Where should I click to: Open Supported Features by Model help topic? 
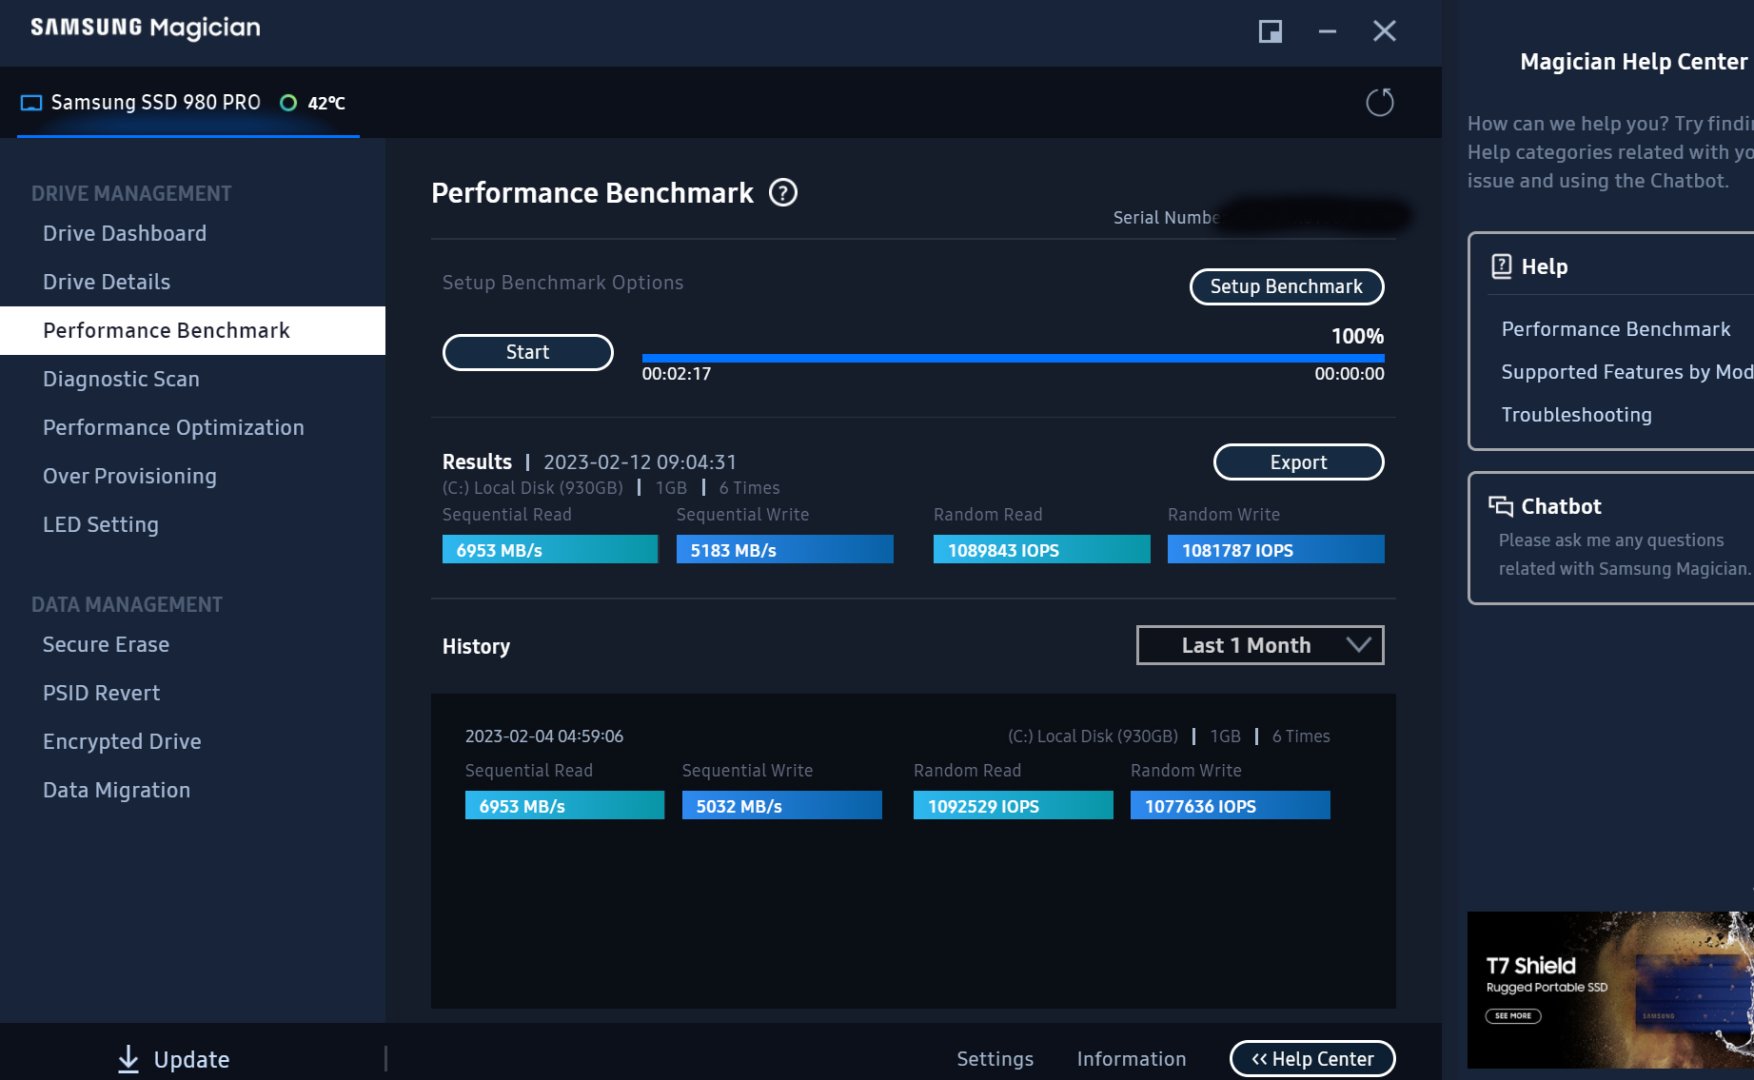pos(1627,372)
